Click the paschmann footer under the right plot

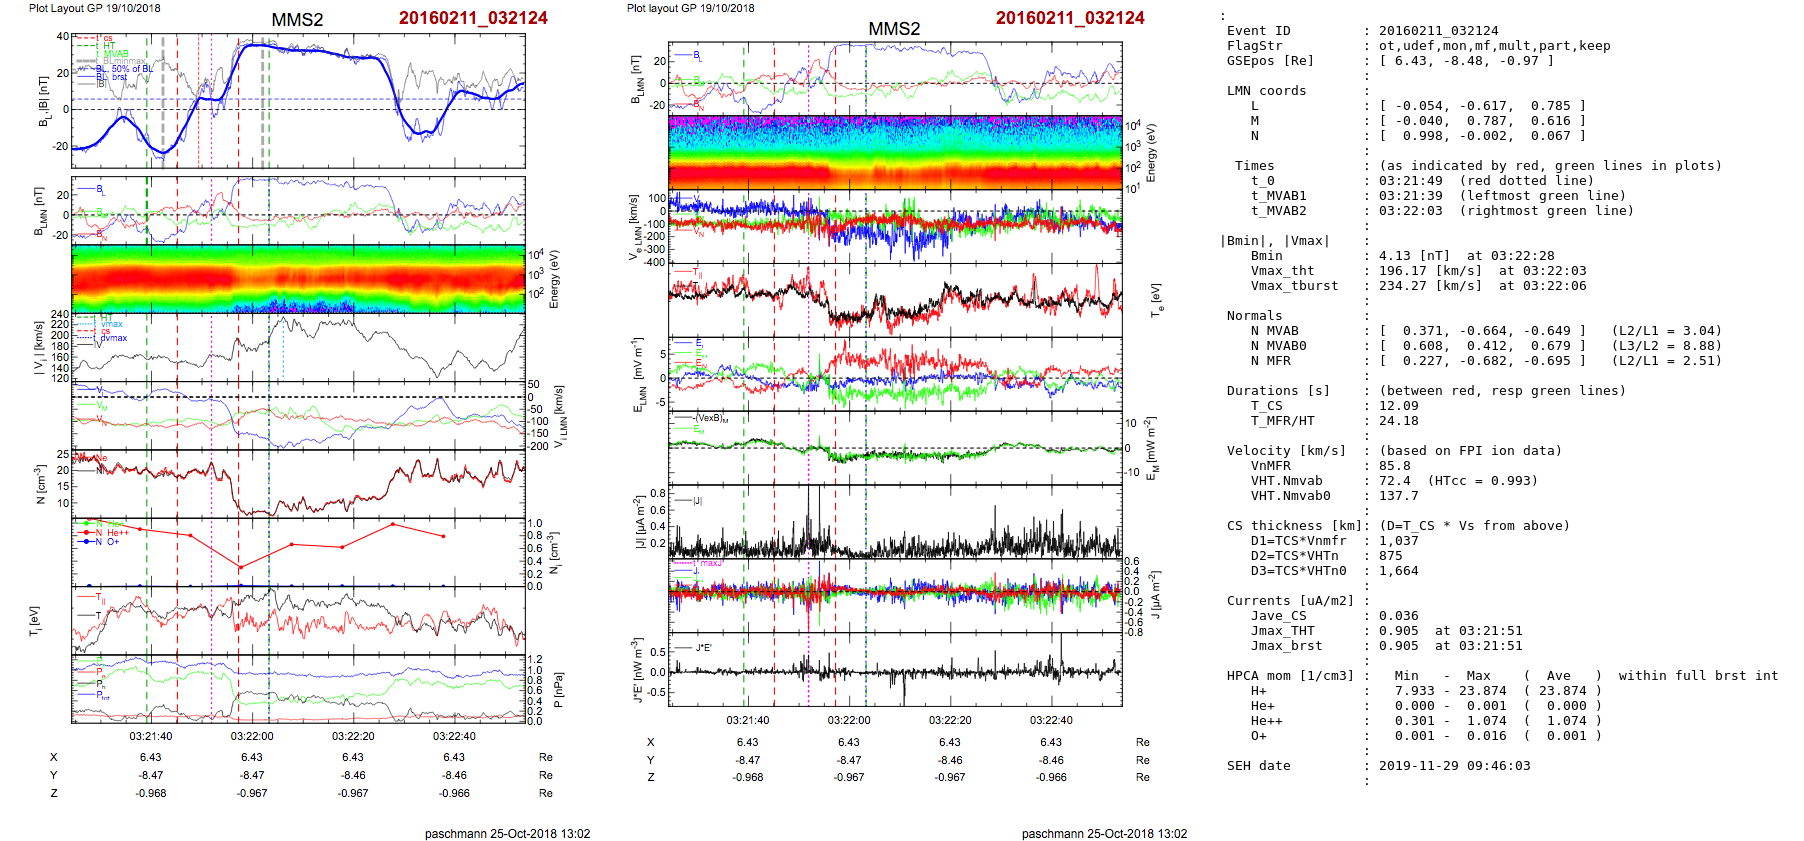[x=1104, y=833]
